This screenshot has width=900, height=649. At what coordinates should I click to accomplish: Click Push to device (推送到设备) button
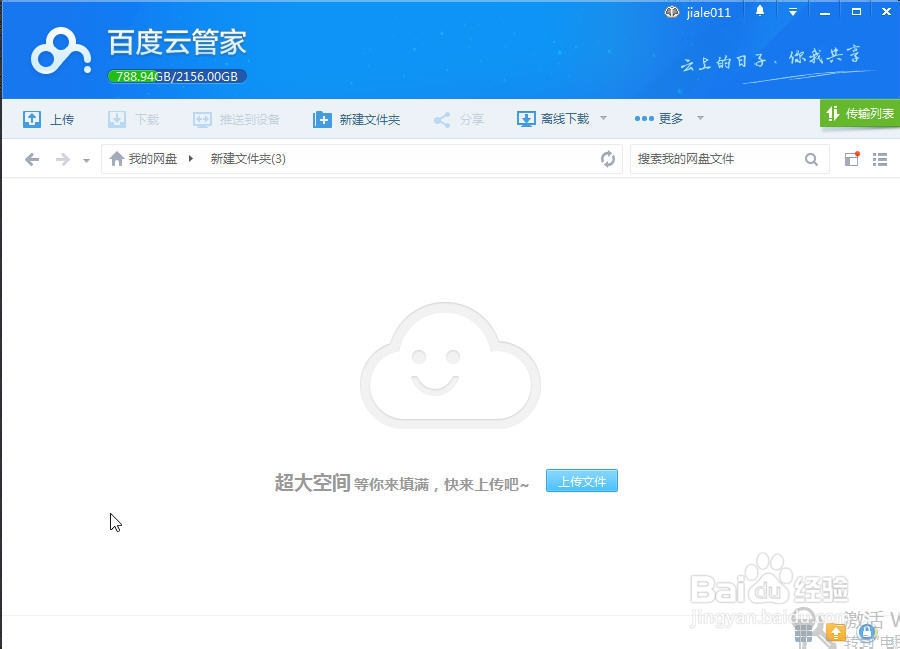(x=236, y=119)
